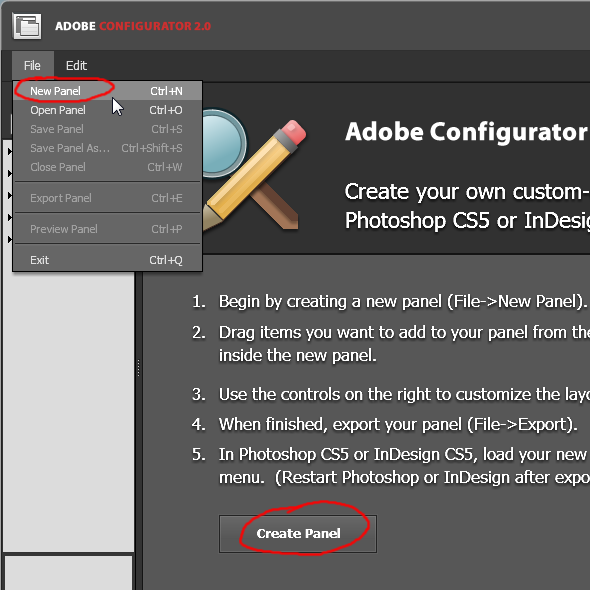Click the Adobe Configurator app icon
The width and height of the screenshot is (590, 590).
pos(27,26)
